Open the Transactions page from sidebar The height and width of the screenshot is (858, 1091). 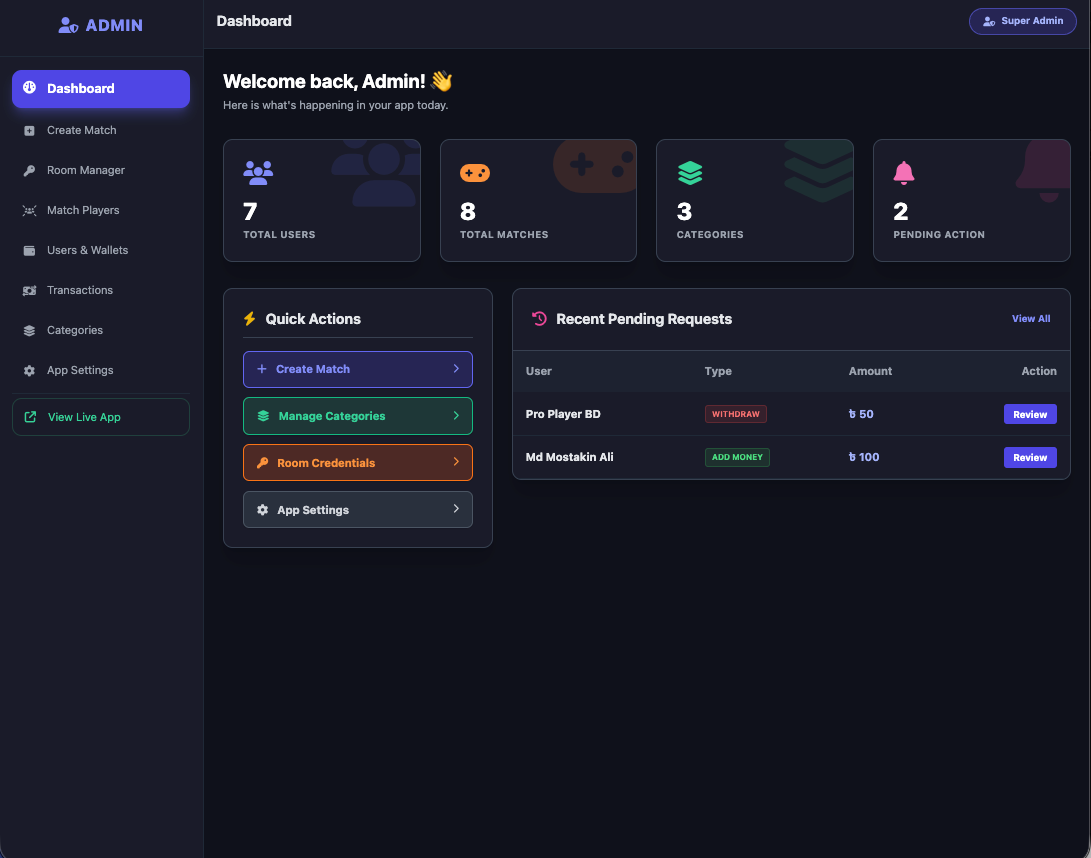101,291
